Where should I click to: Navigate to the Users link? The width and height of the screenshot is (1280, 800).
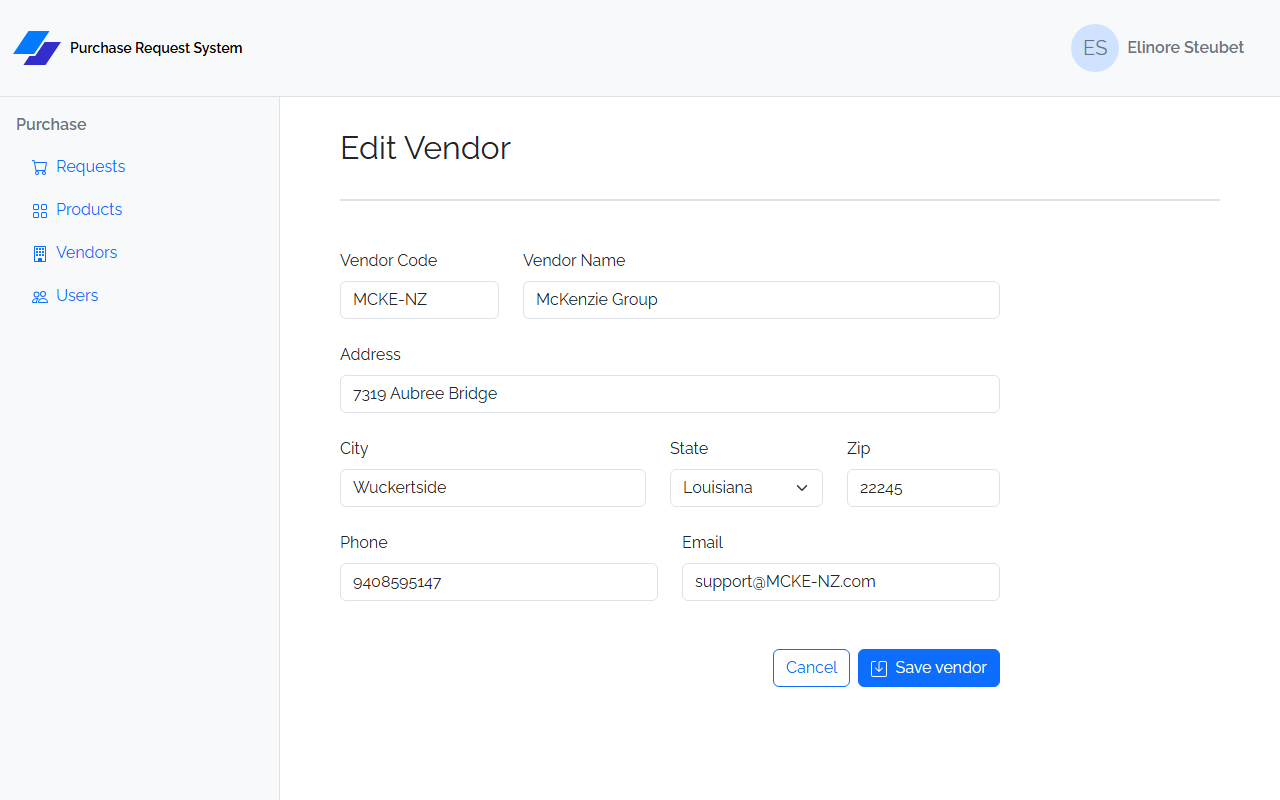point(77,296)
